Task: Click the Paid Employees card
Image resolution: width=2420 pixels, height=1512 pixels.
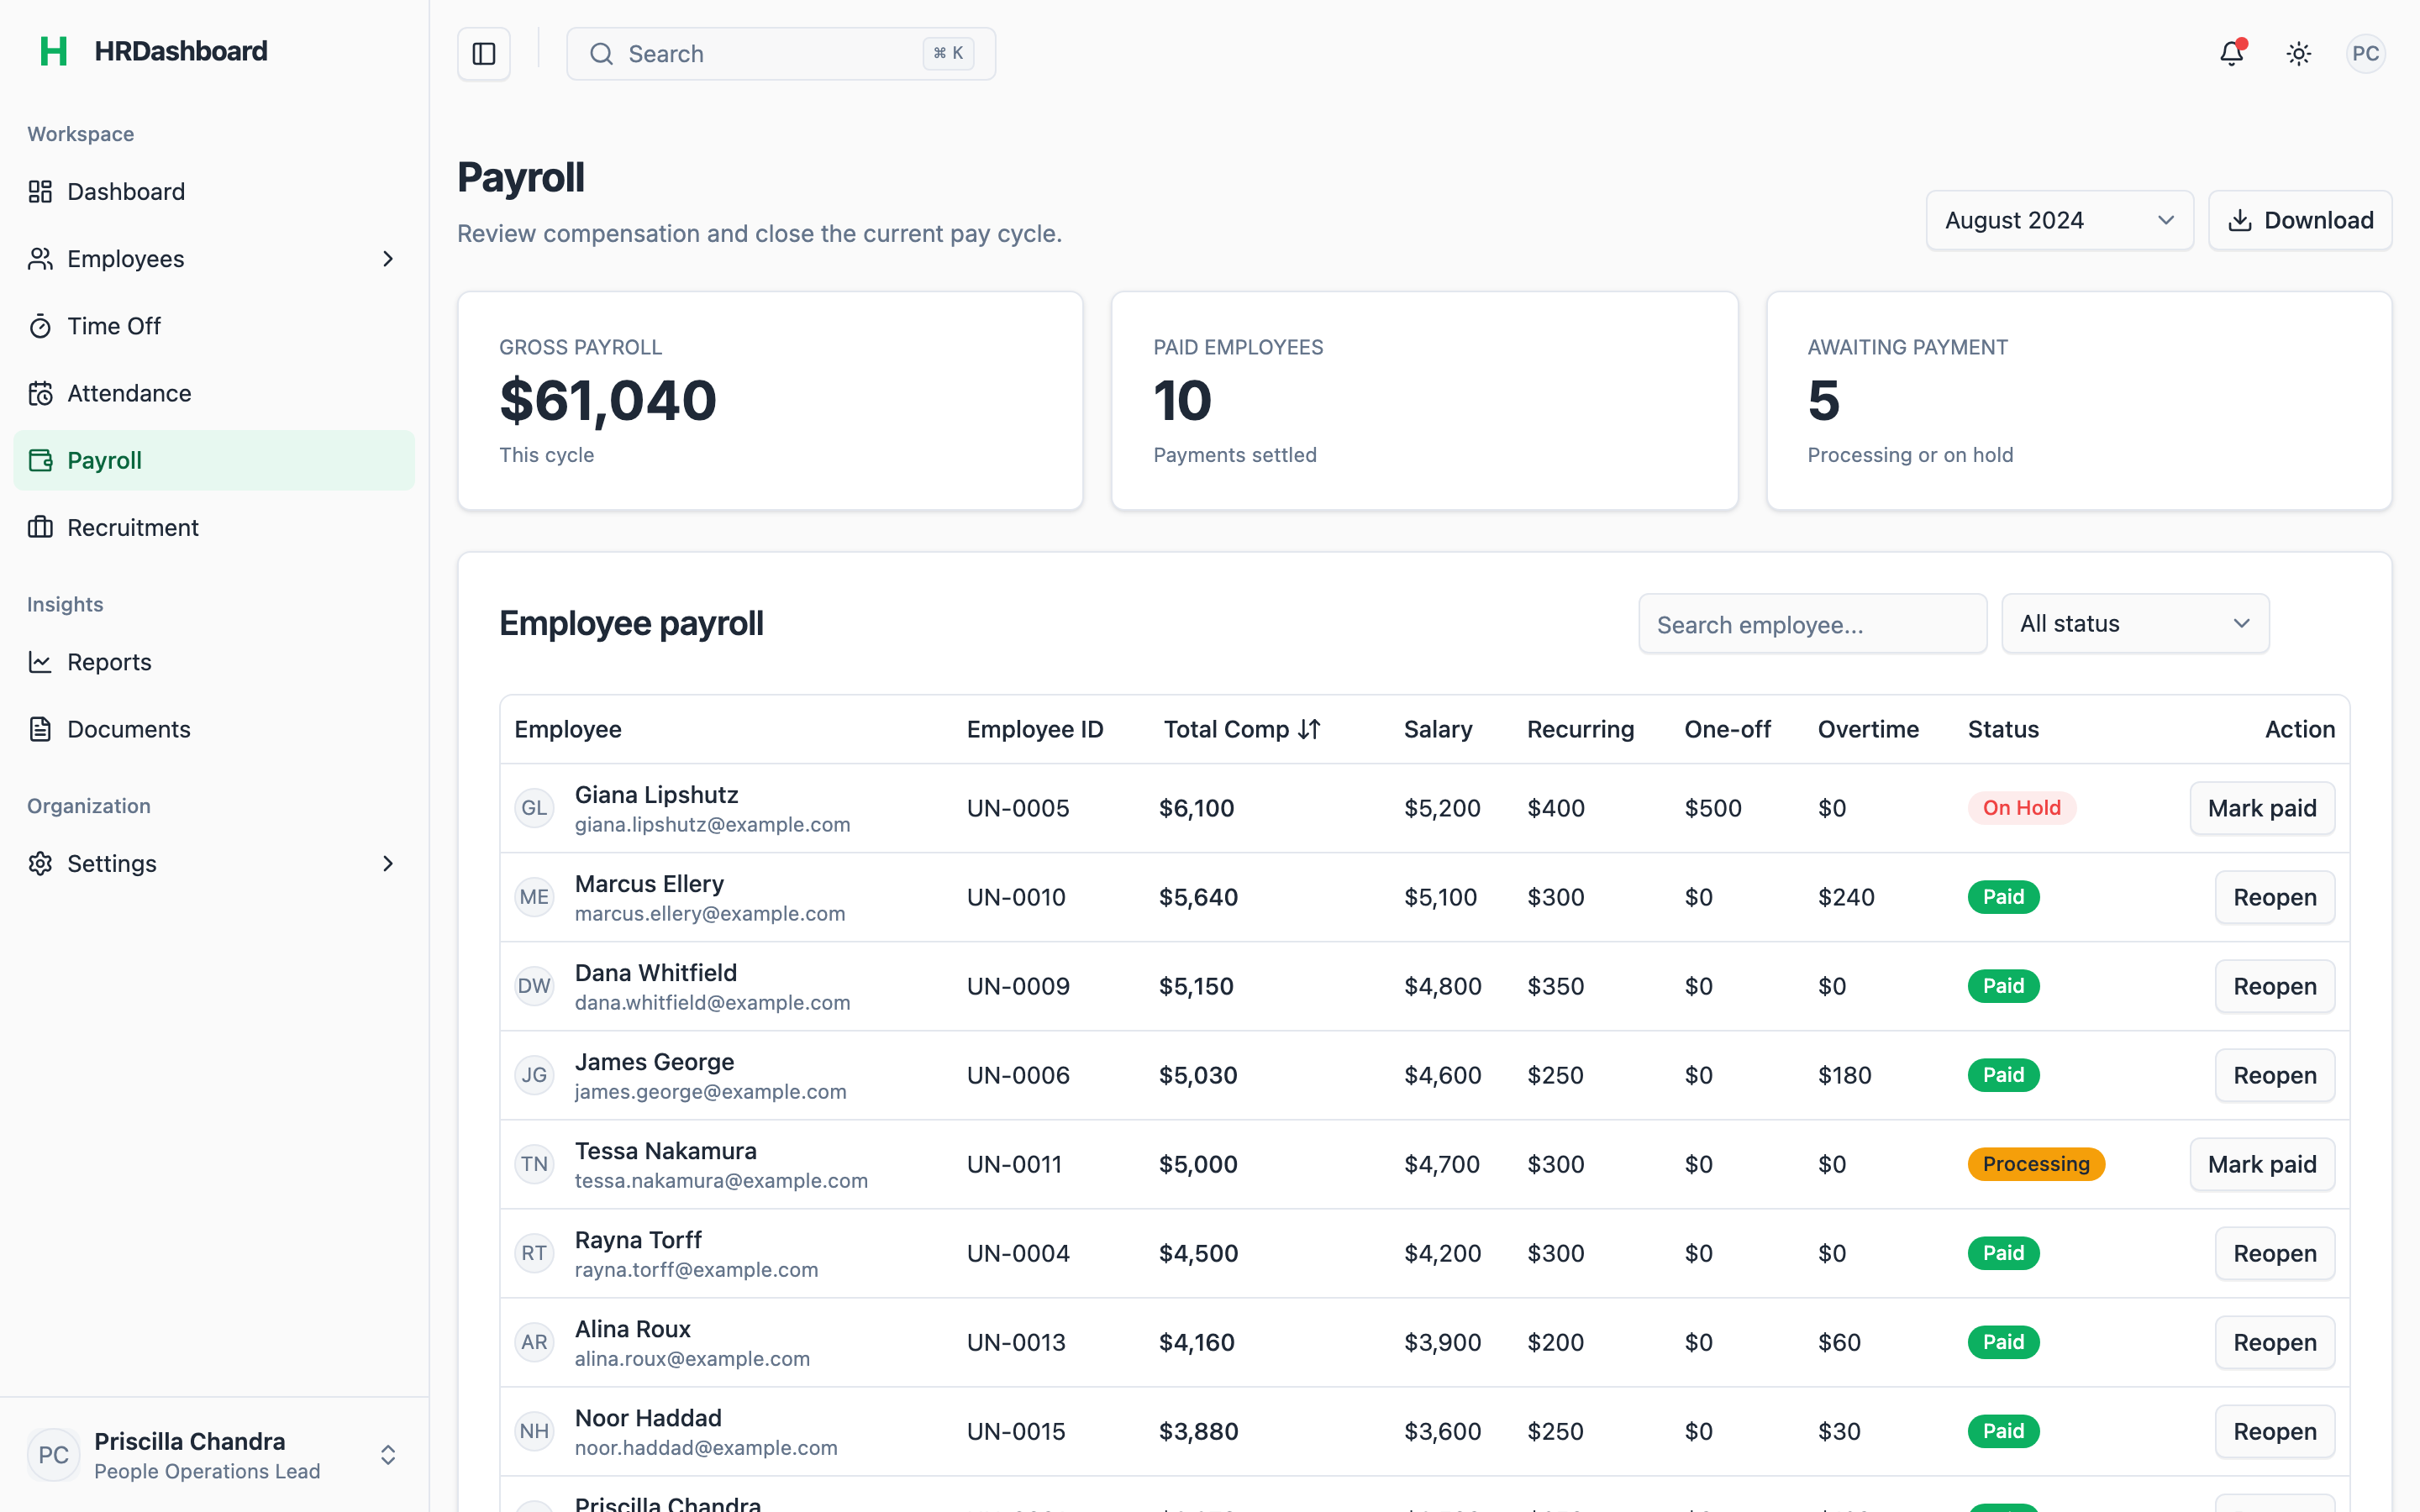Action: click(1424, 401)
